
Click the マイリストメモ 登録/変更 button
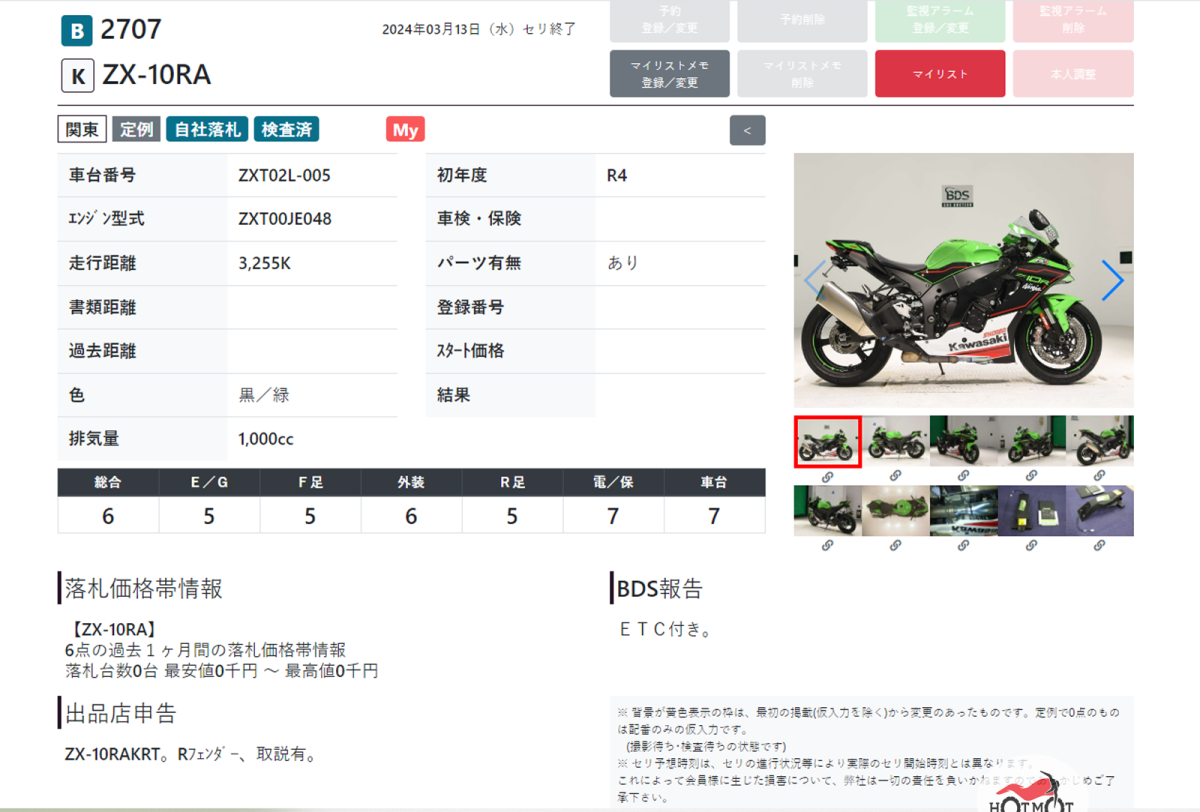point(670,74)
